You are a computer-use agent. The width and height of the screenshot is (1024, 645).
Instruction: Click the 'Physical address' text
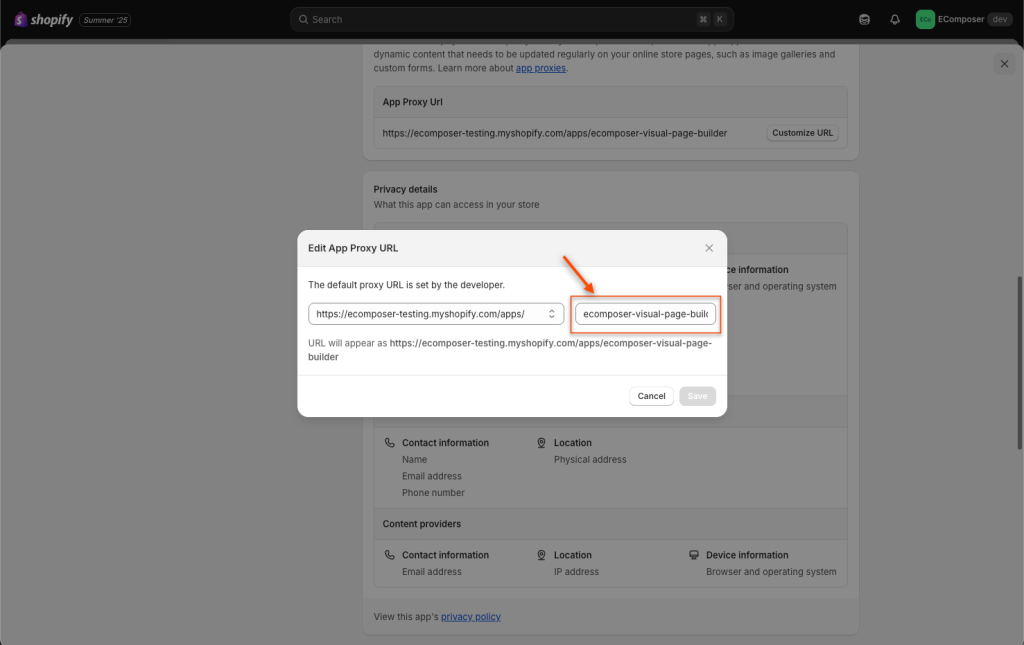coord(590,460)
